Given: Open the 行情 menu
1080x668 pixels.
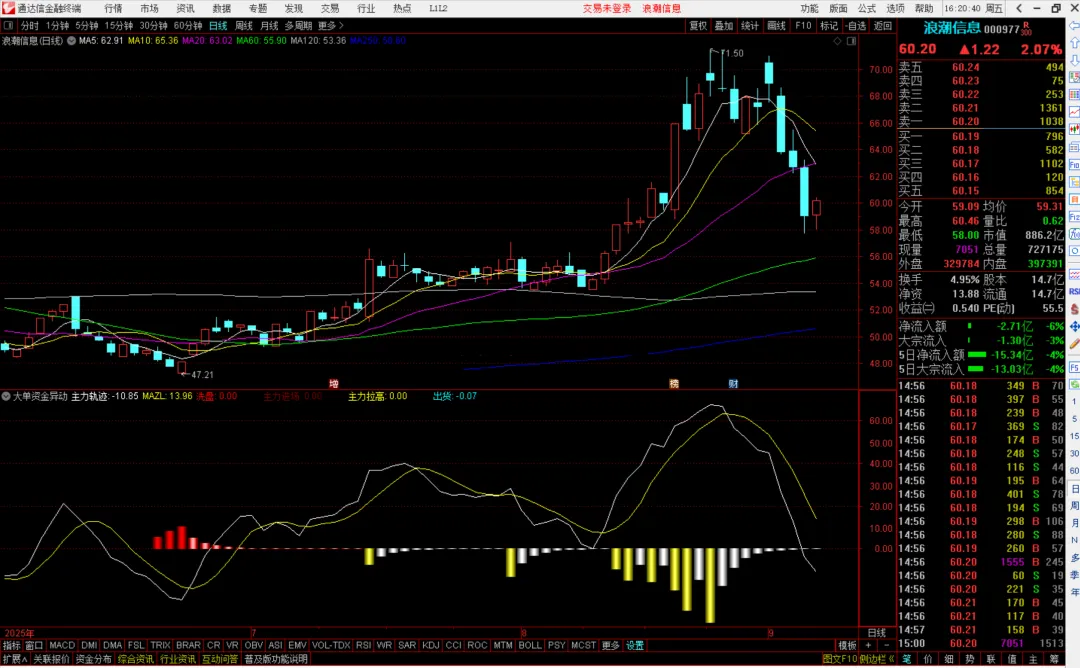Looking at the screenshot, I should (113, 8).
